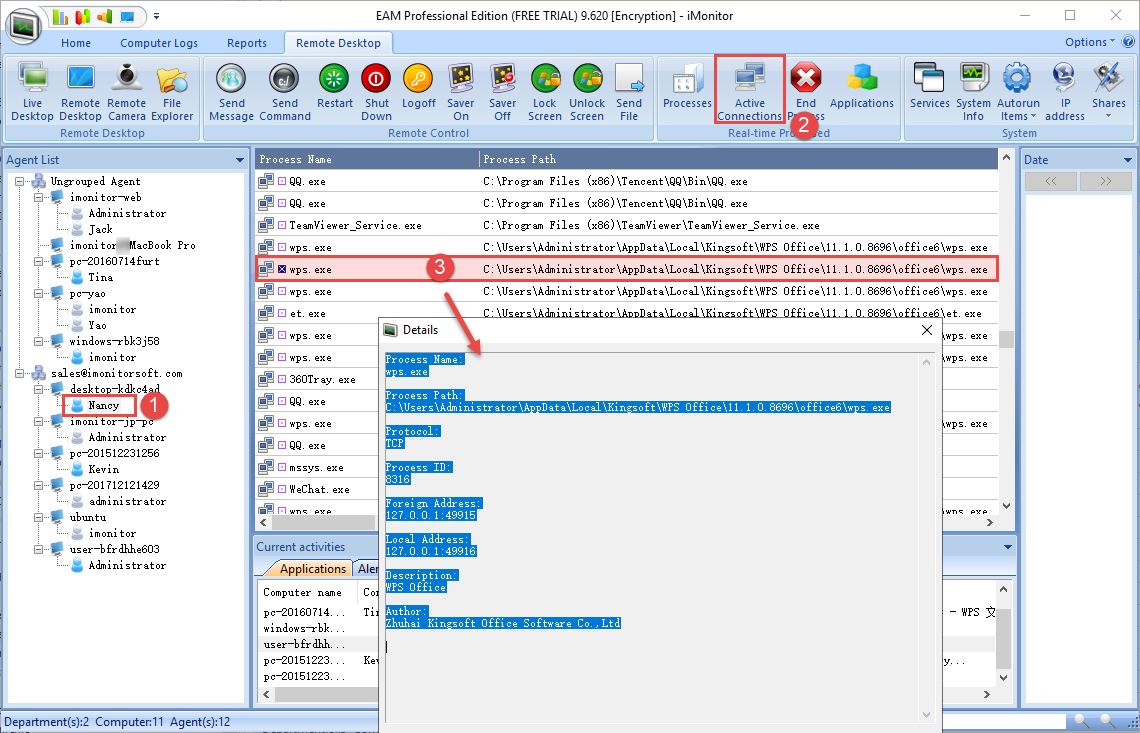
Task: Click Details dialog text area
Action: (x=652, y=537)
